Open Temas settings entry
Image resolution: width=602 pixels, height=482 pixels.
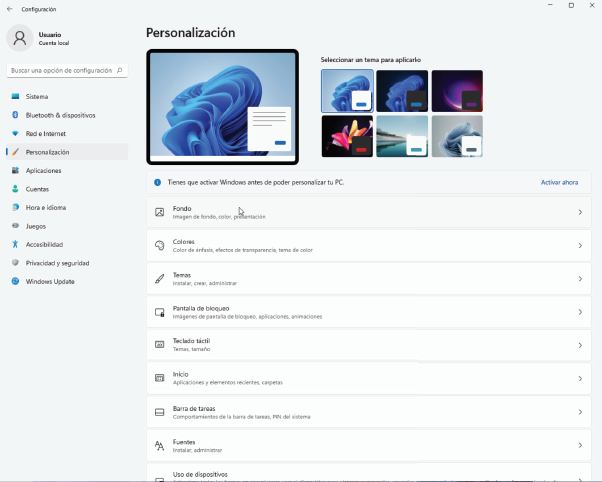pyautogui.click(x=369, y=278)
